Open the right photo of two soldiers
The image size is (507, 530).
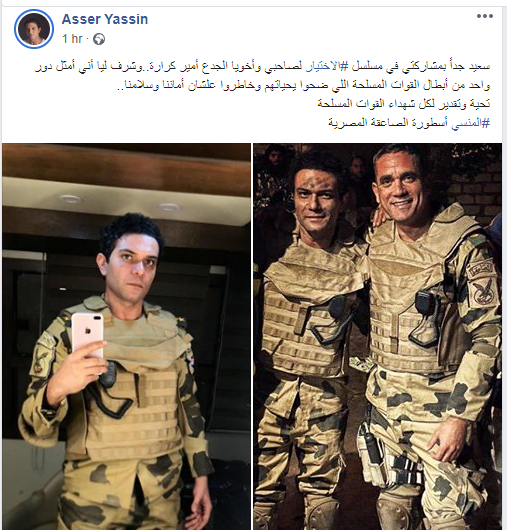point(378,336)
